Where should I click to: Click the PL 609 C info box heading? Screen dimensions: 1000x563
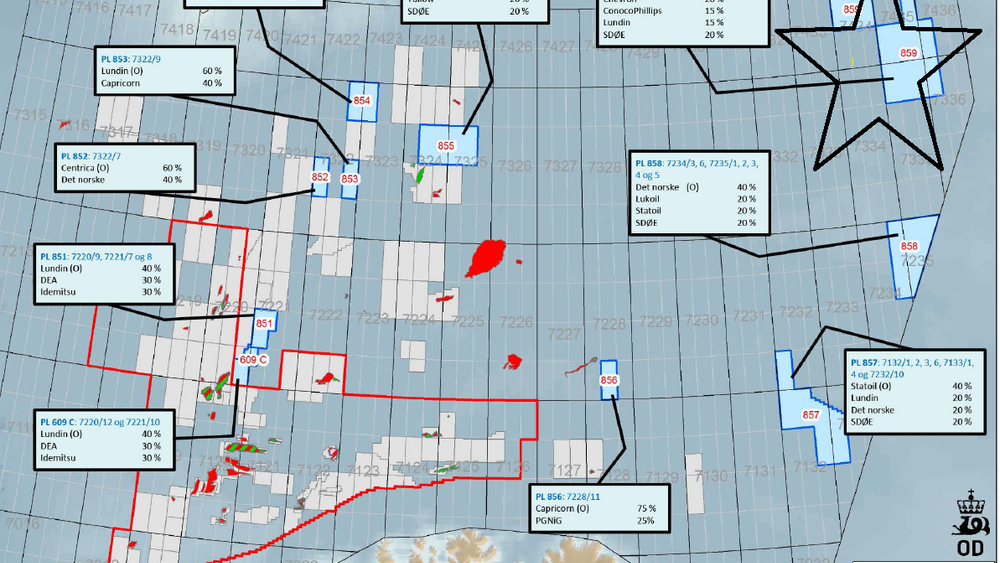point(100,421)
